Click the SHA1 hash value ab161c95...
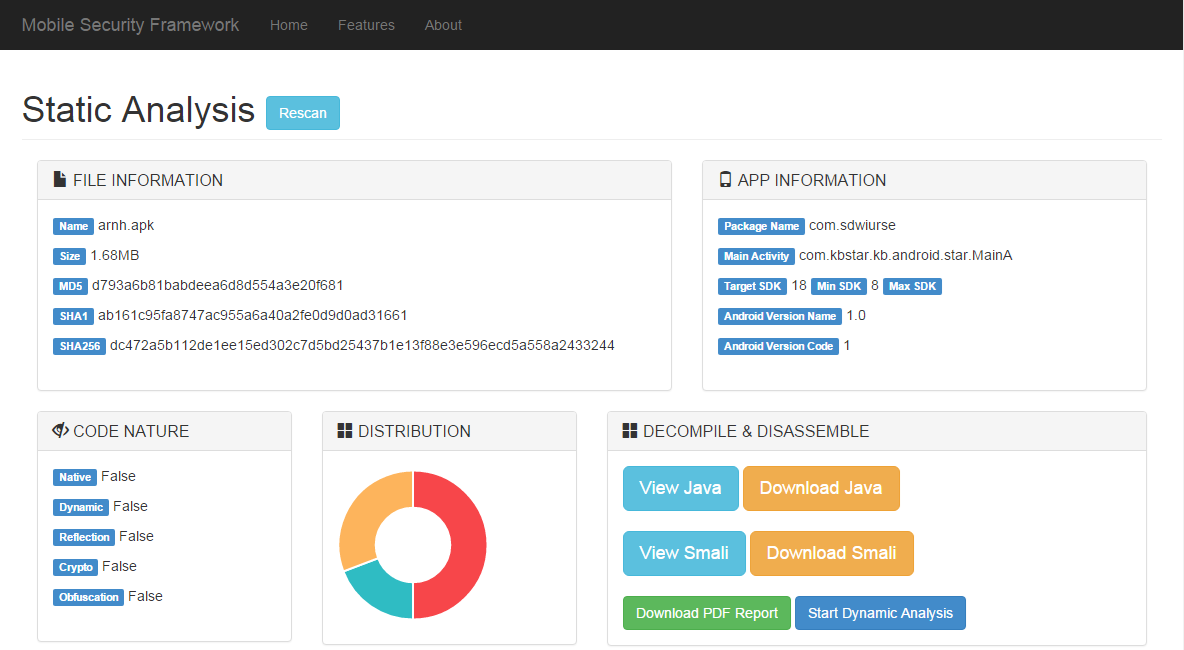 point(253,316)
